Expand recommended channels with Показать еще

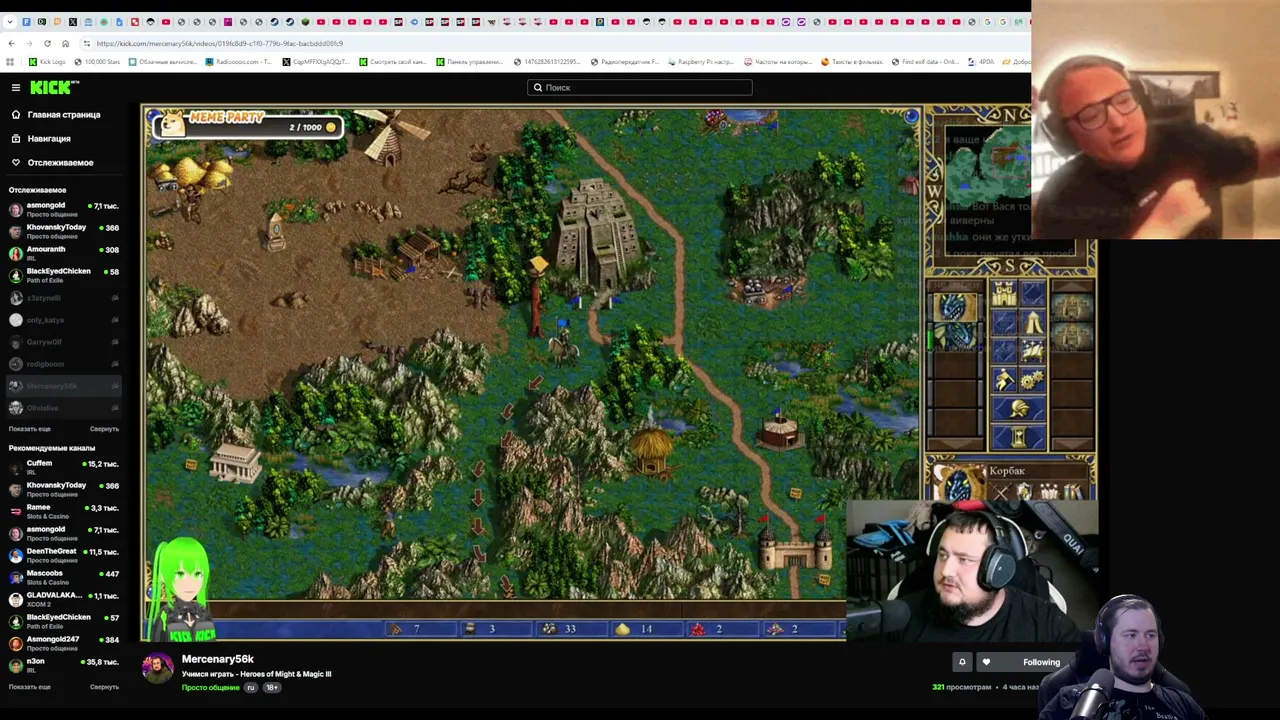[x=30, y=687]
